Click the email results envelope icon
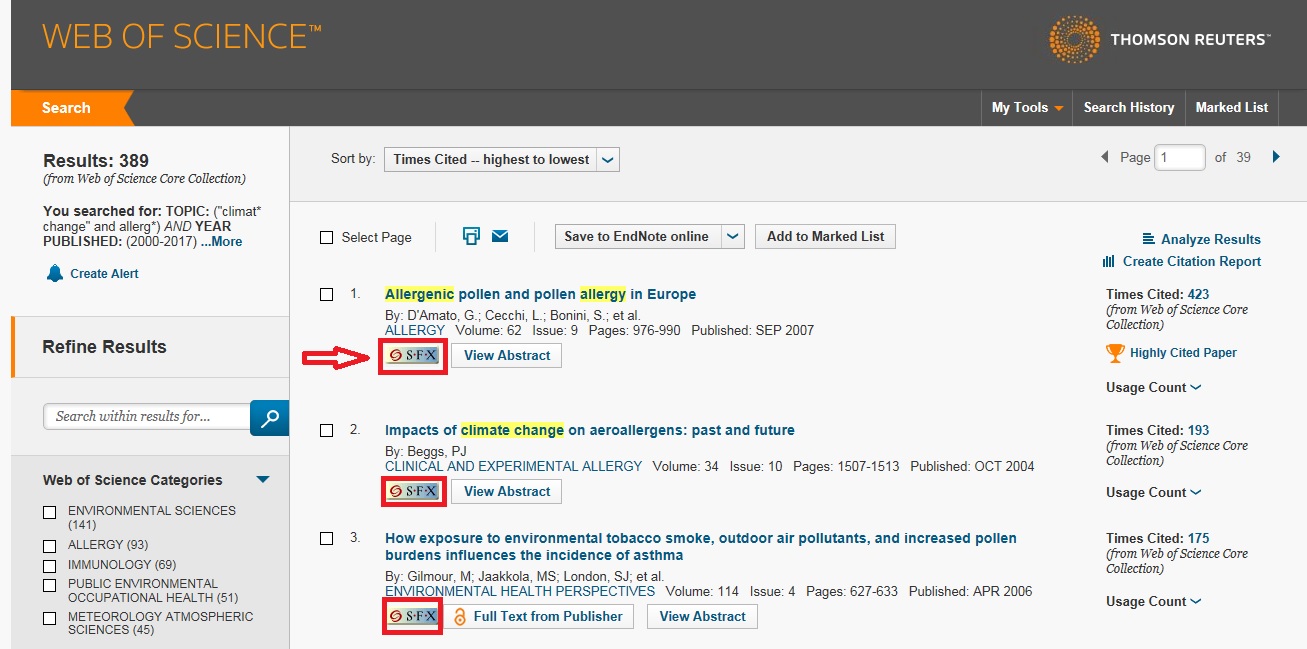1307x649 pixels. pyautogui.click(x=500, y=236)
